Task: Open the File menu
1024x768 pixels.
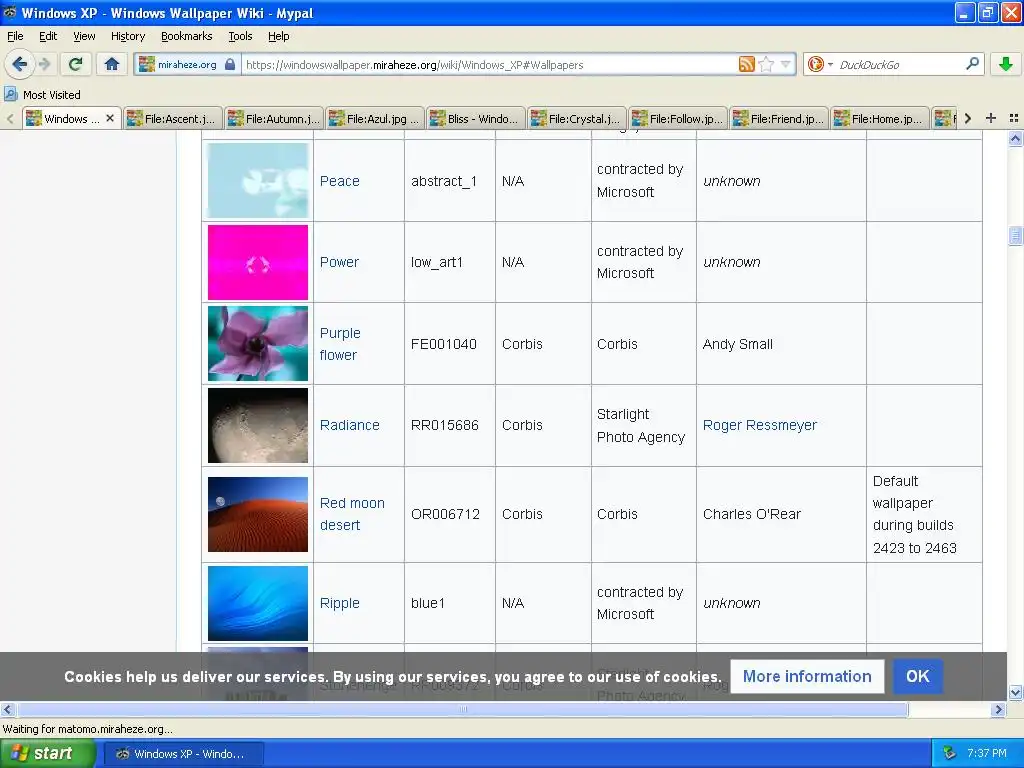Action: point(15,36)
